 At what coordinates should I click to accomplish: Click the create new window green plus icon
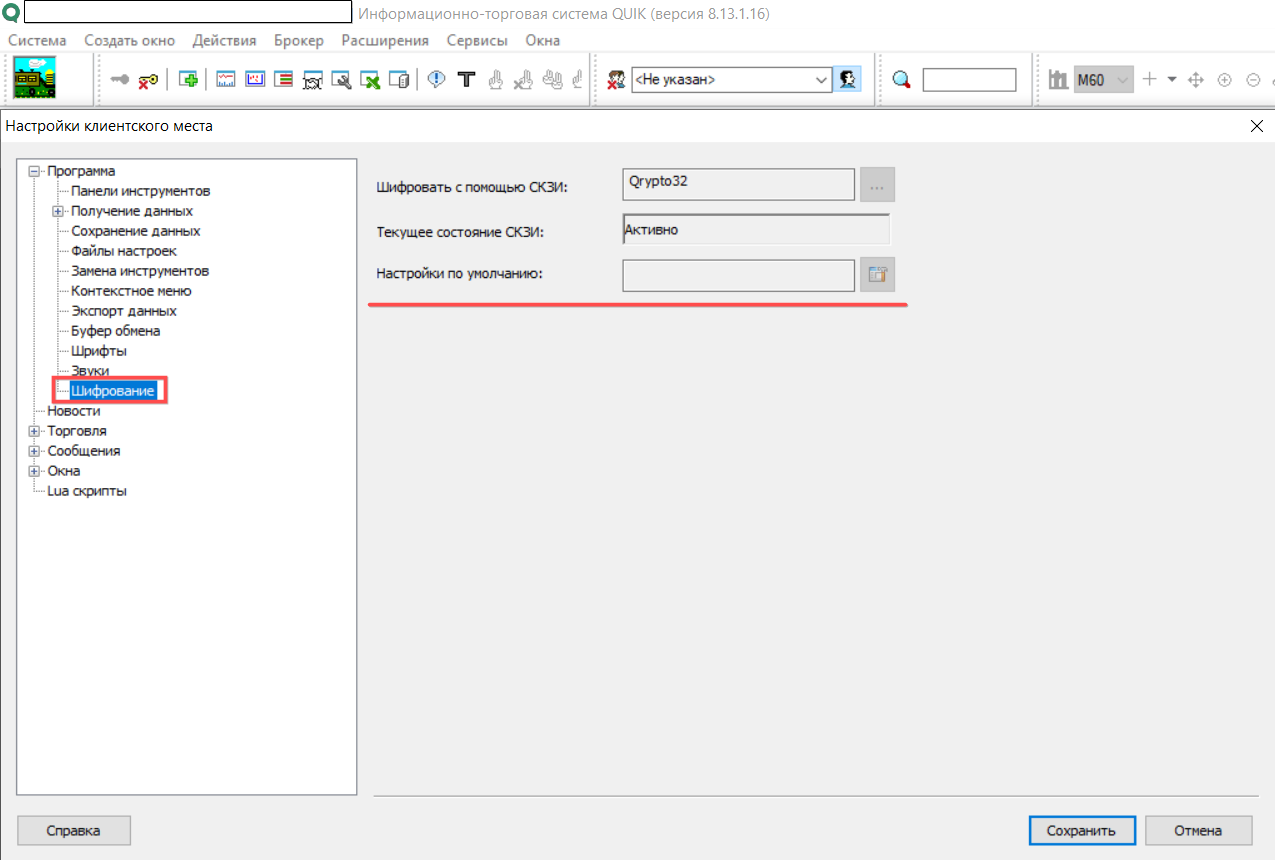tap(188, 79)
